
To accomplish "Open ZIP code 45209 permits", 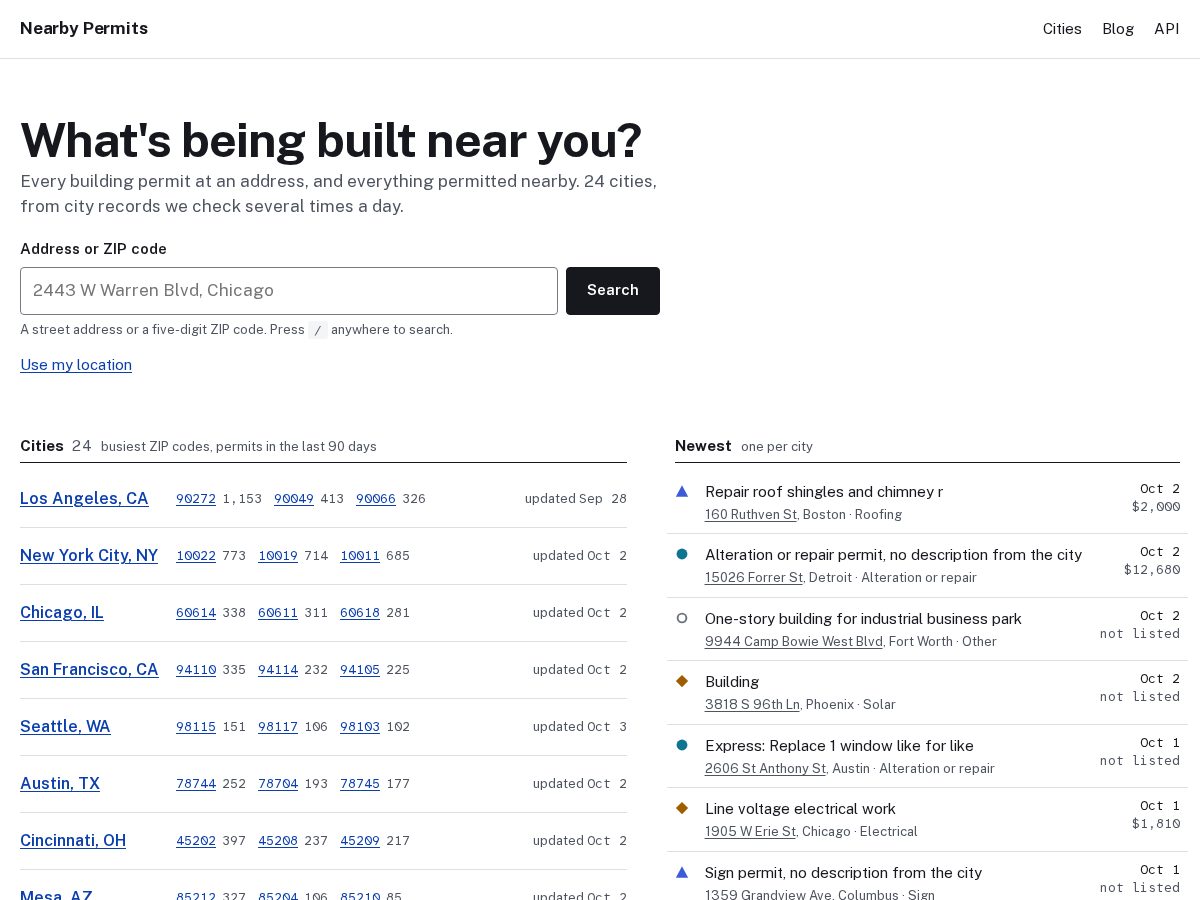I will point(360,841).
